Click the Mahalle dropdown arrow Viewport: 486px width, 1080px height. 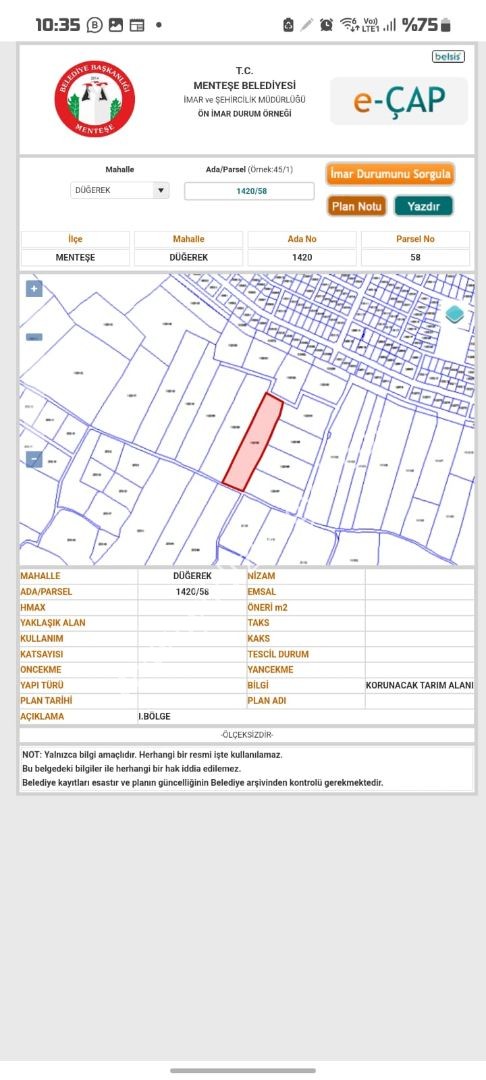pos(161,190)
